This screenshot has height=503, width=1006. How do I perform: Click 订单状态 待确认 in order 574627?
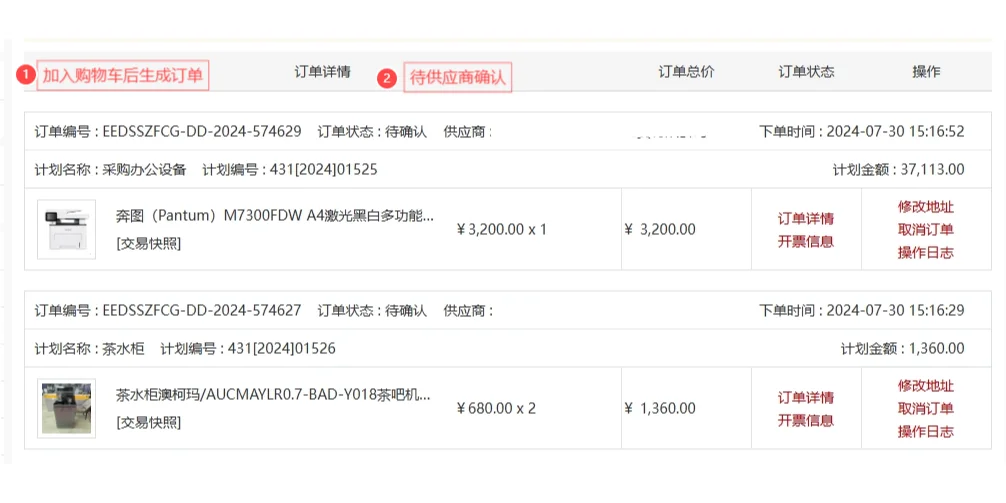(x=372, y=311)
